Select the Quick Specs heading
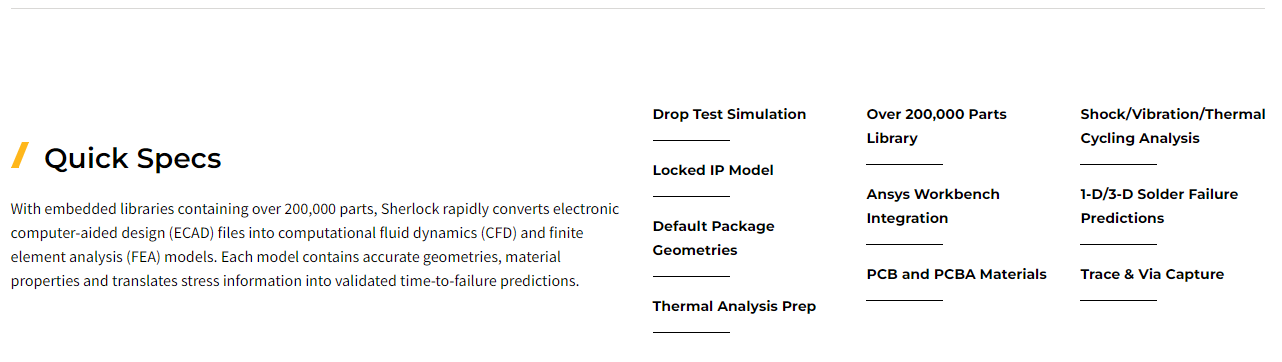 pyautogui.click(x=132, y=158)
